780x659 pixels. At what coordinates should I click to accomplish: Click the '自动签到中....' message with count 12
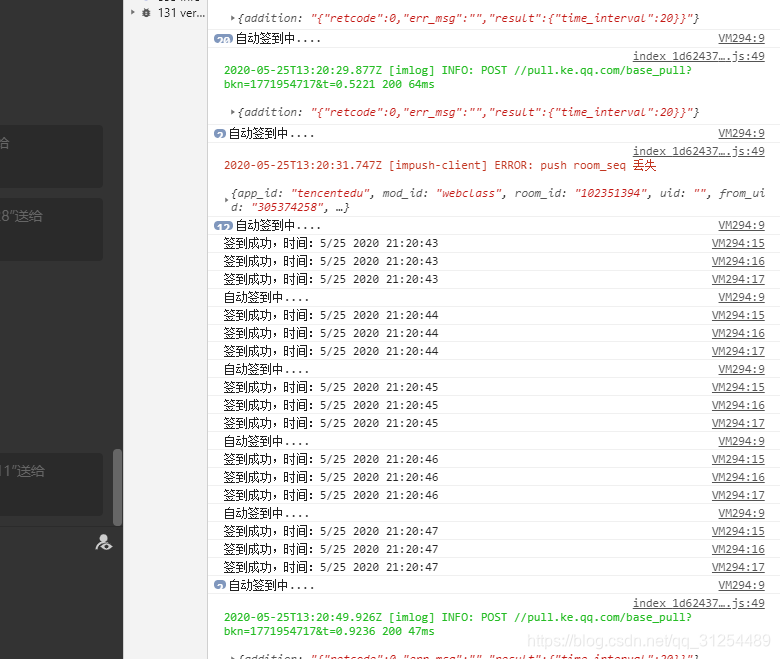click(278, 226)
